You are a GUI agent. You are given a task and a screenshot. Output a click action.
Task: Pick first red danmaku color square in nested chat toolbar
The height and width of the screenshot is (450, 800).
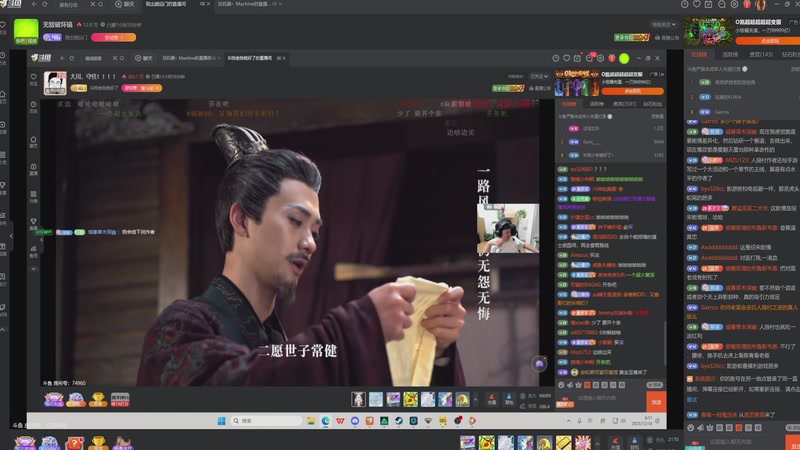click(x=587, y=385)
